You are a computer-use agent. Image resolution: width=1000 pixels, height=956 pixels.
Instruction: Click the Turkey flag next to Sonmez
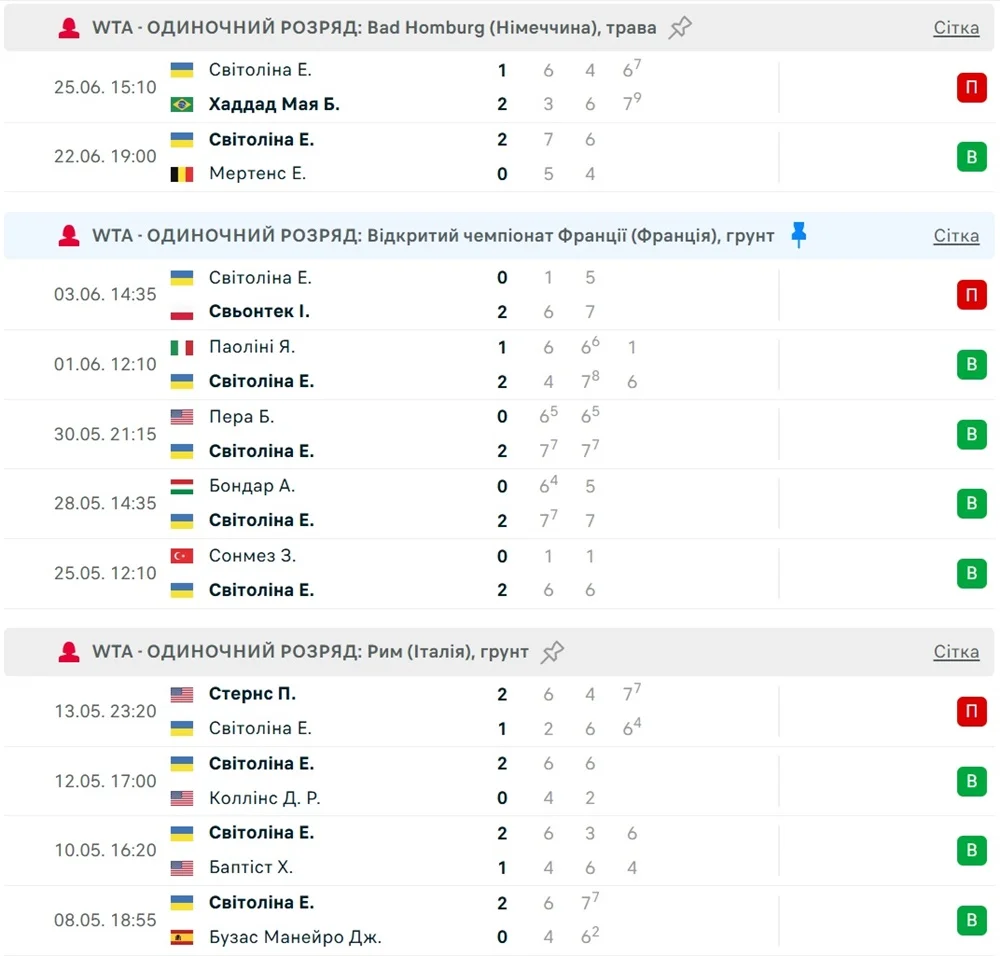tap(182, 556)
